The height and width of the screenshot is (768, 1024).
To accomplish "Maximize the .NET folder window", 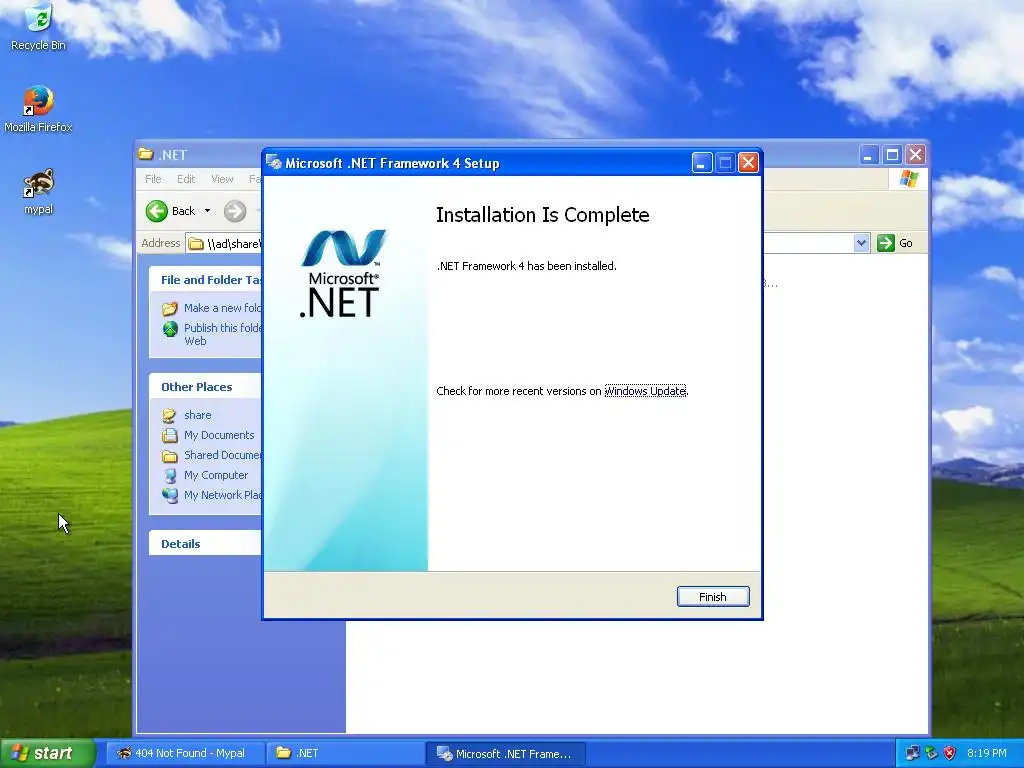I will [892, 155].
